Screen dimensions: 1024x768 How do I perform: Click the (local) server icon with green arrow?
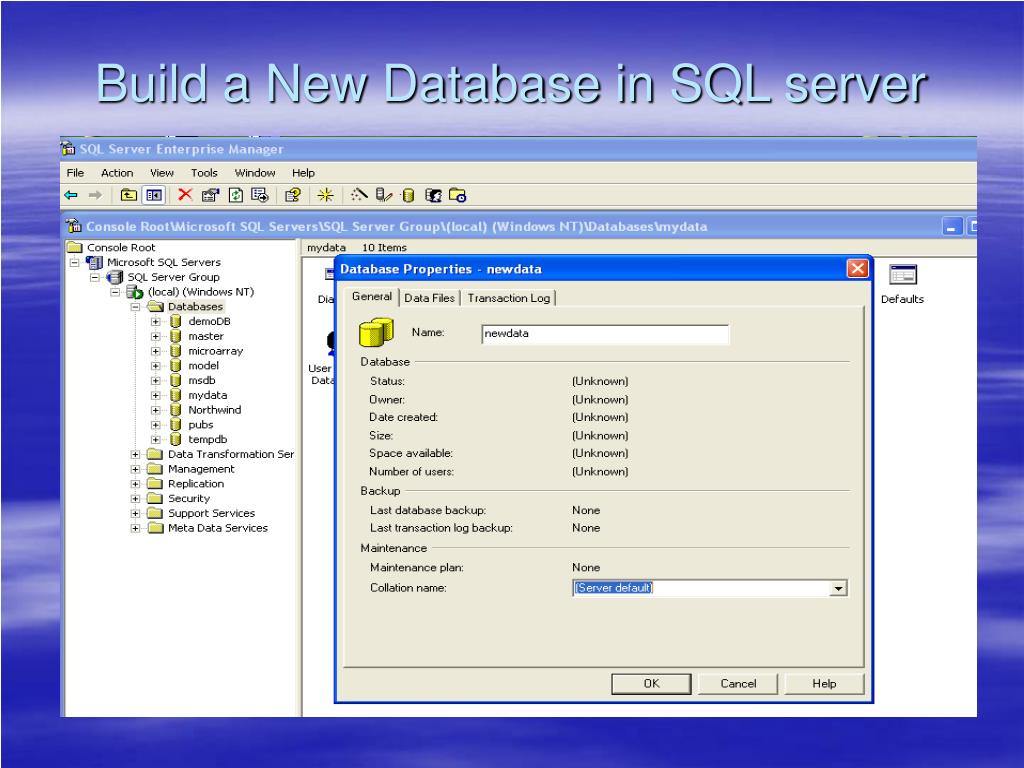coord(135,292)
